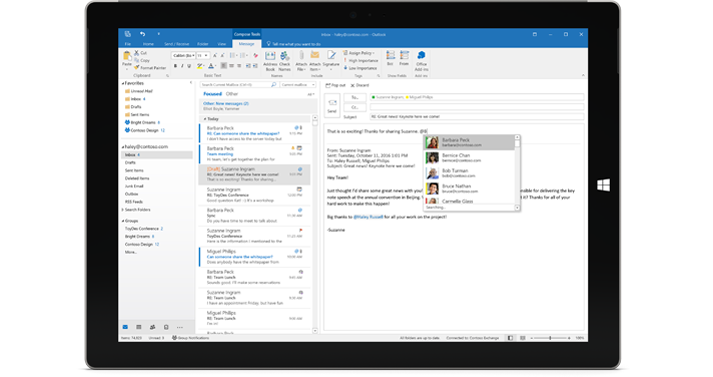This screenshot has height=377, width=713.
Task: Switch to the Folder ribbon tab
Action: tap(203, 44)
